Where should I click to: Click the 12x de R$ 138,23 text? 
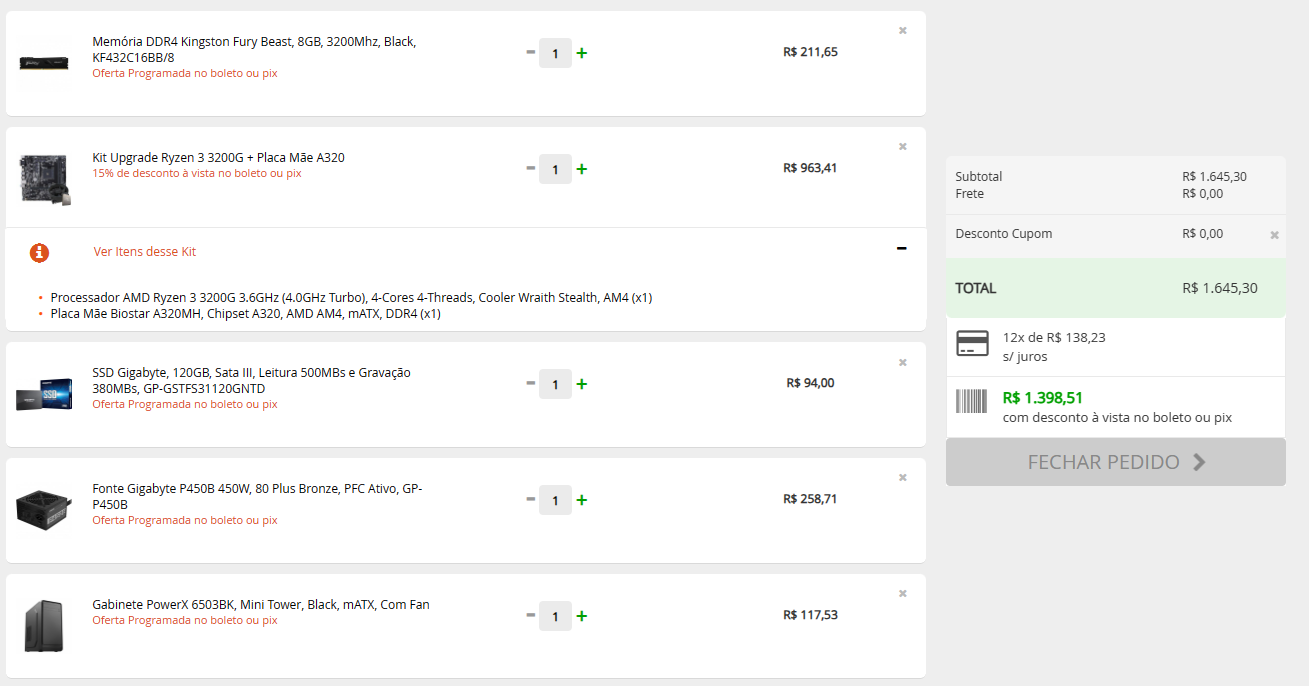tap(1054, 337)
